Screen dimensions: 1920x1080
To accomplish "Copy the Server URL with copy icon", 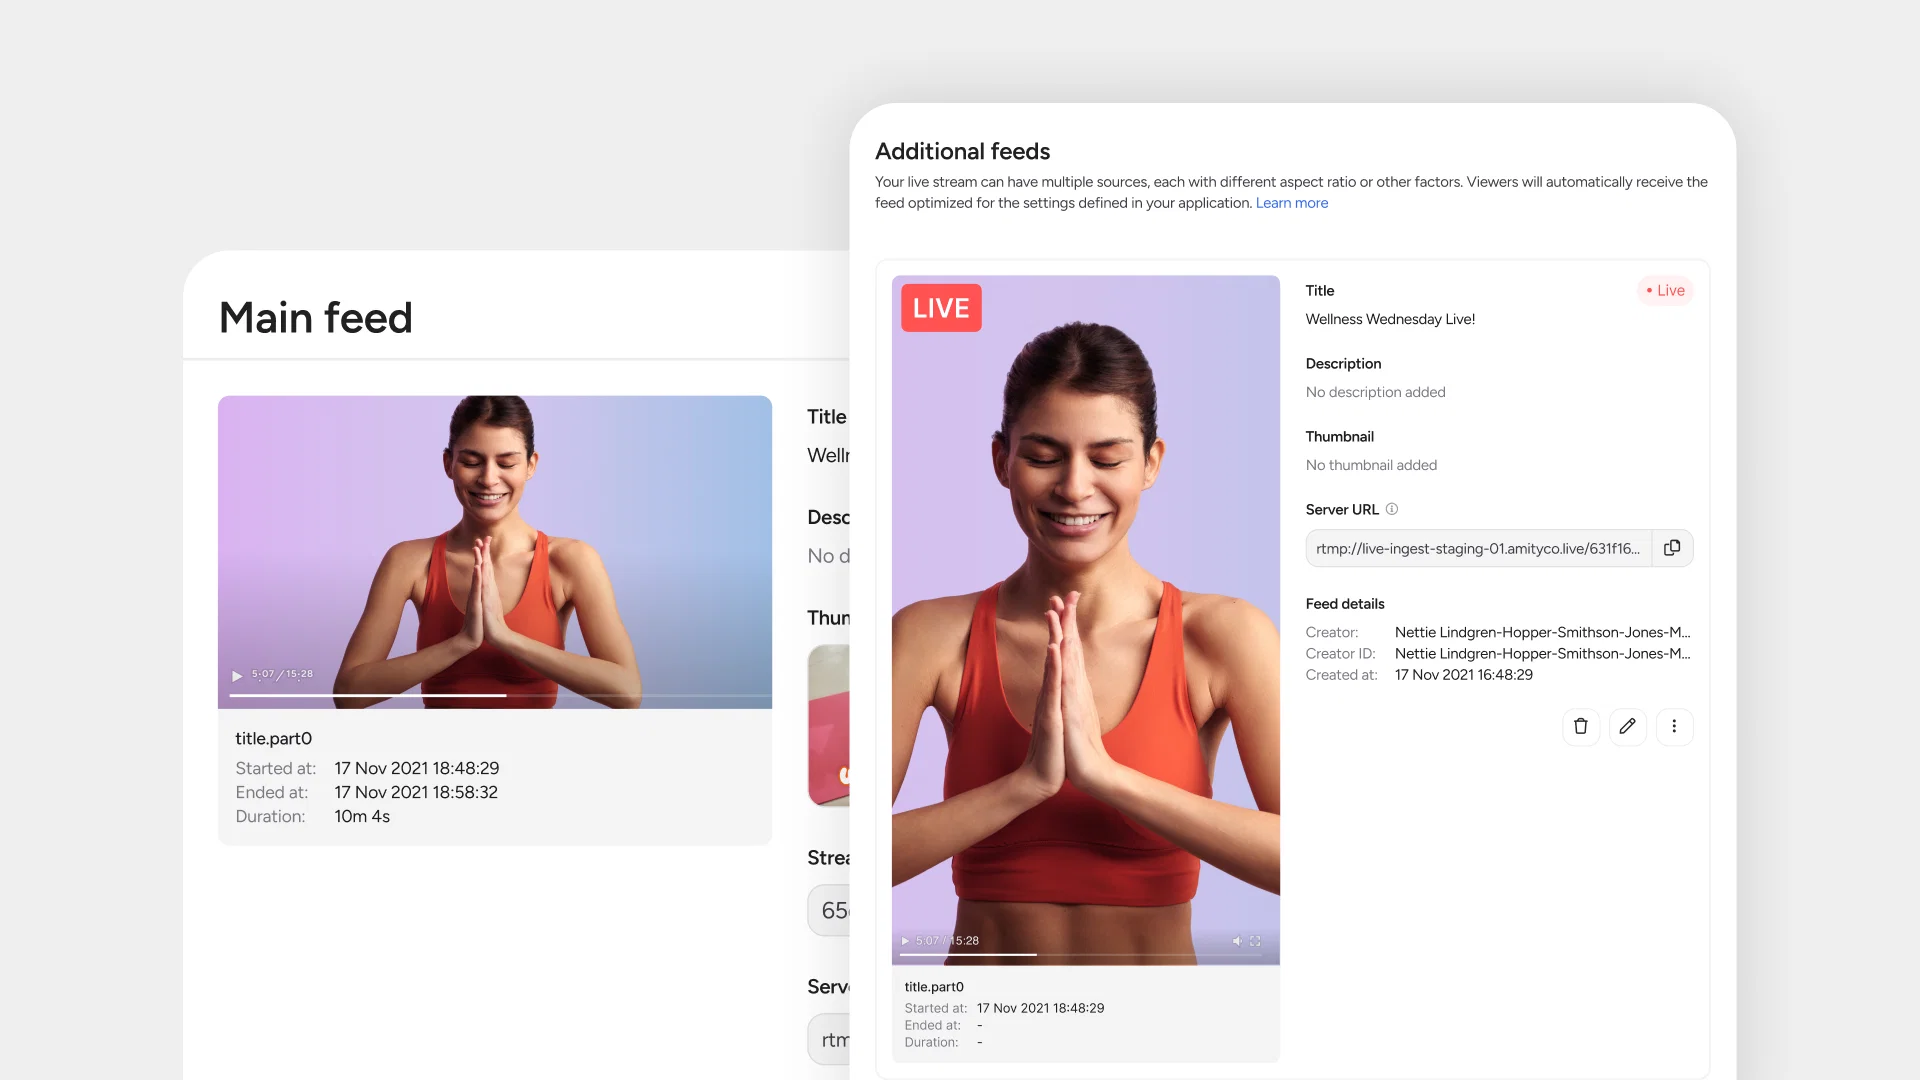I will click(x=1672, y=548).
